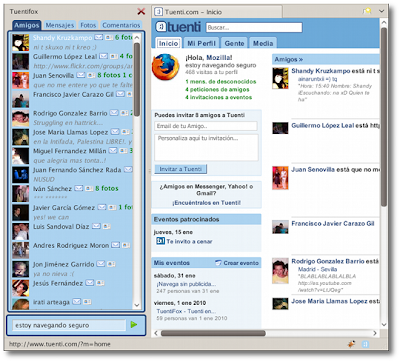This screenshot has width=400, height=362.
Task: Click the Te invito a cenar event icon
Action: [160, 241]
